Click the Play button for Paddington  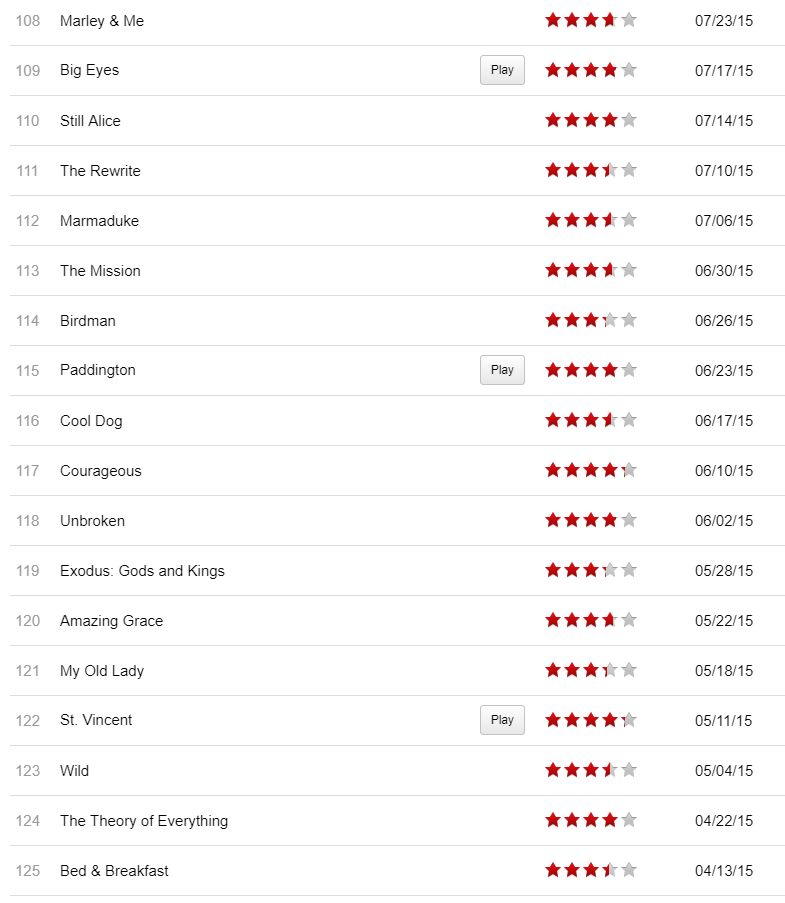point(502,370)
